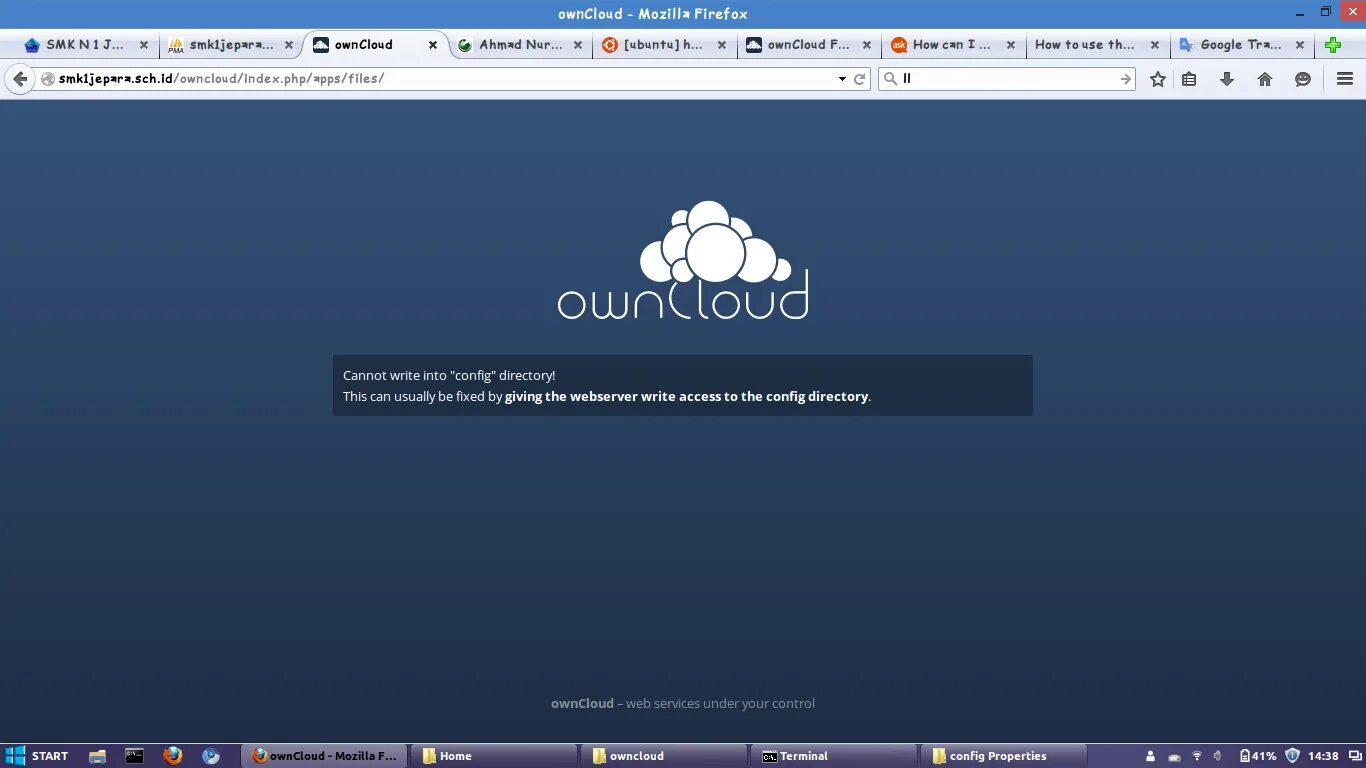Click the ownCloud cloud logo

[683, 260]
